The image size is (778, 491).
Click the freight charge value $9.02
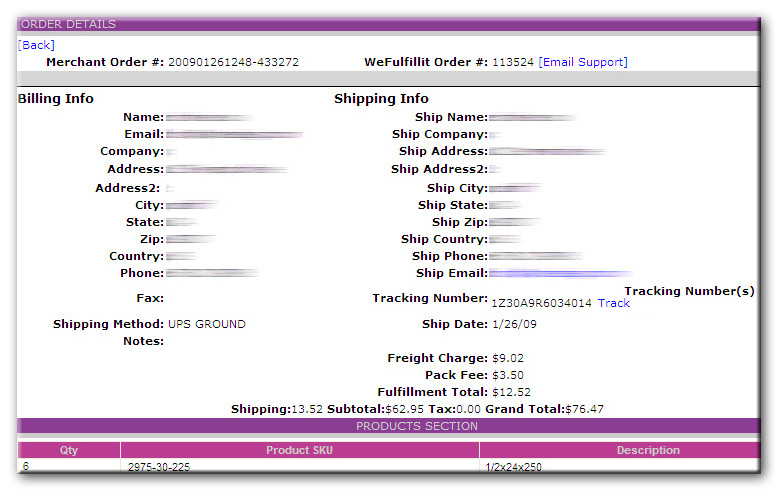508,358
